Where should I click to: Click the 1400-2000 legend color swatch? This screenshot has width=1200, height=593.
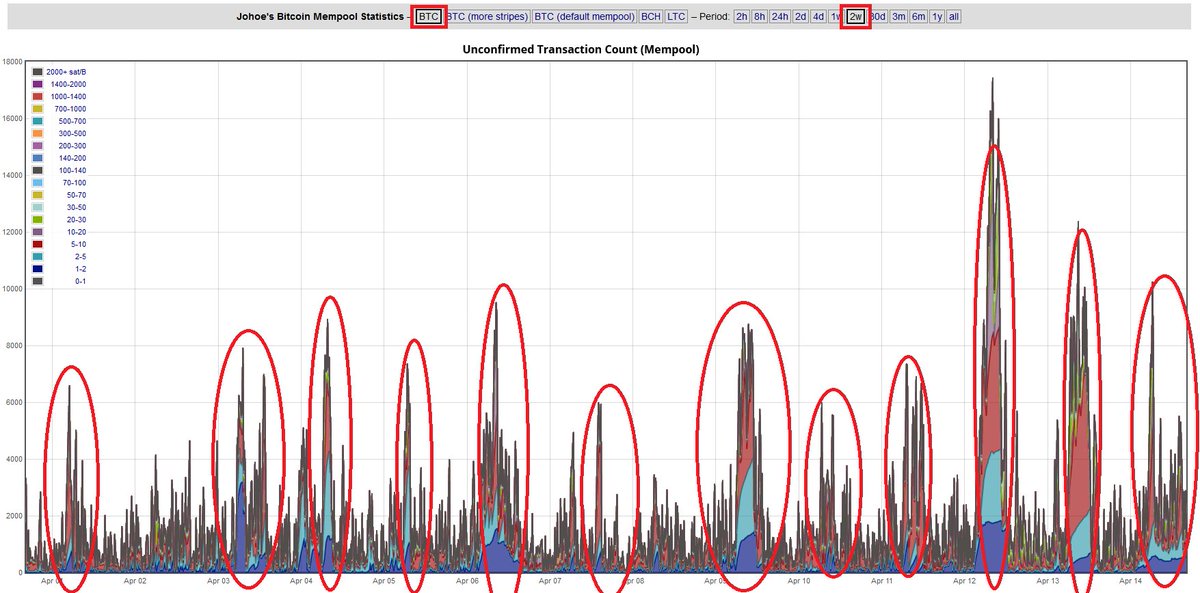pos(37,84)
